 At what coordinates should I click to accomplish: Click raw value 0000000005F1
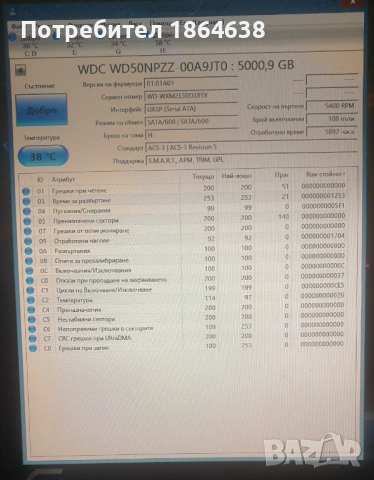(323, 206)
